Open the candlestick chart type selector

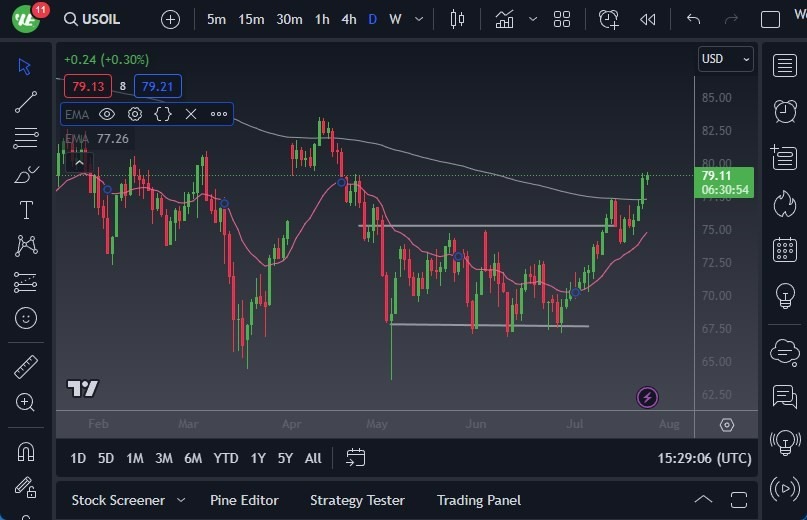pos(458,19)
